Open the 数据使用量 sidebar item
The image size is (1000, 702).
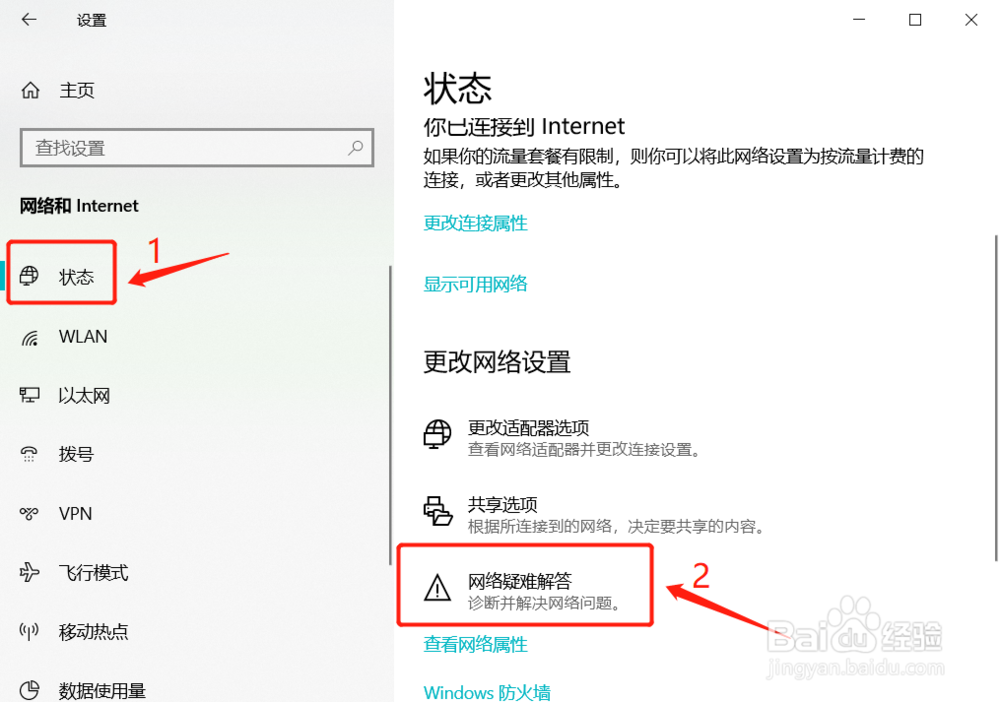tap(83, 691)
